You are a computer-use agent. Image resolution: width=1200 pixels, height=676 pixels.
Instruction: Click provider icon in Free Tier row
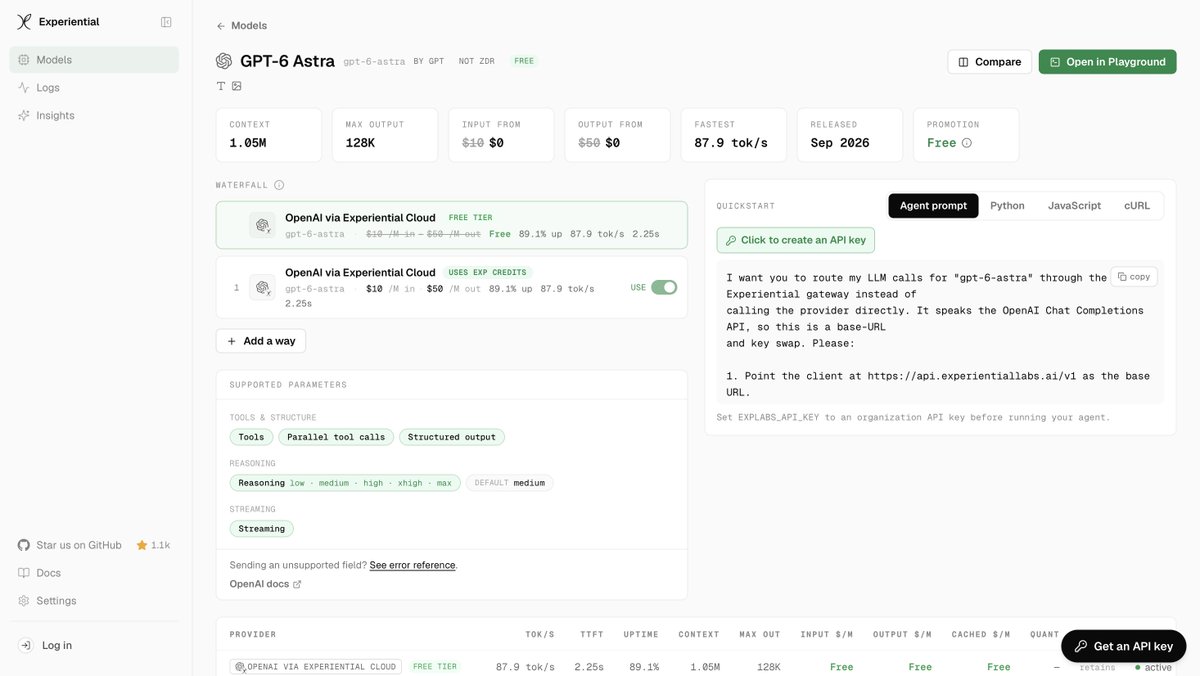pos(262,225)
